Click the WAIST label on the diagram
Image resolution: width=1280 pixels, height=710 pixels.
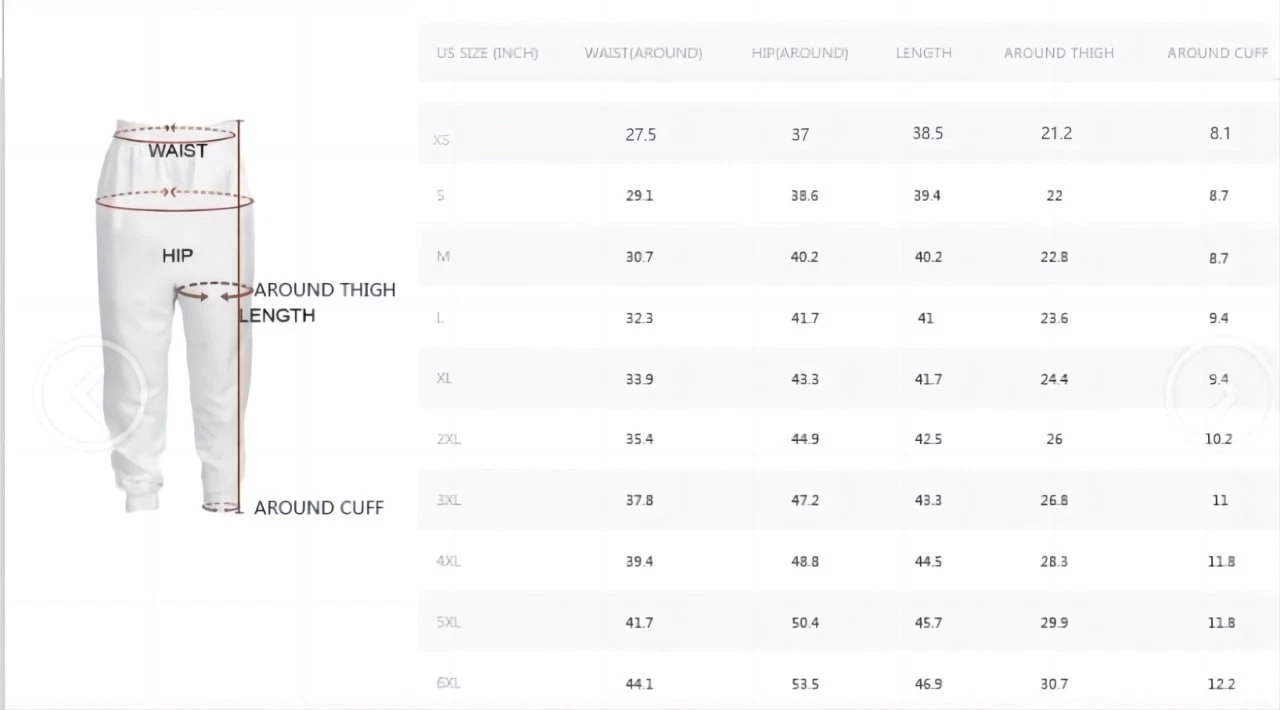coord(177,151)
